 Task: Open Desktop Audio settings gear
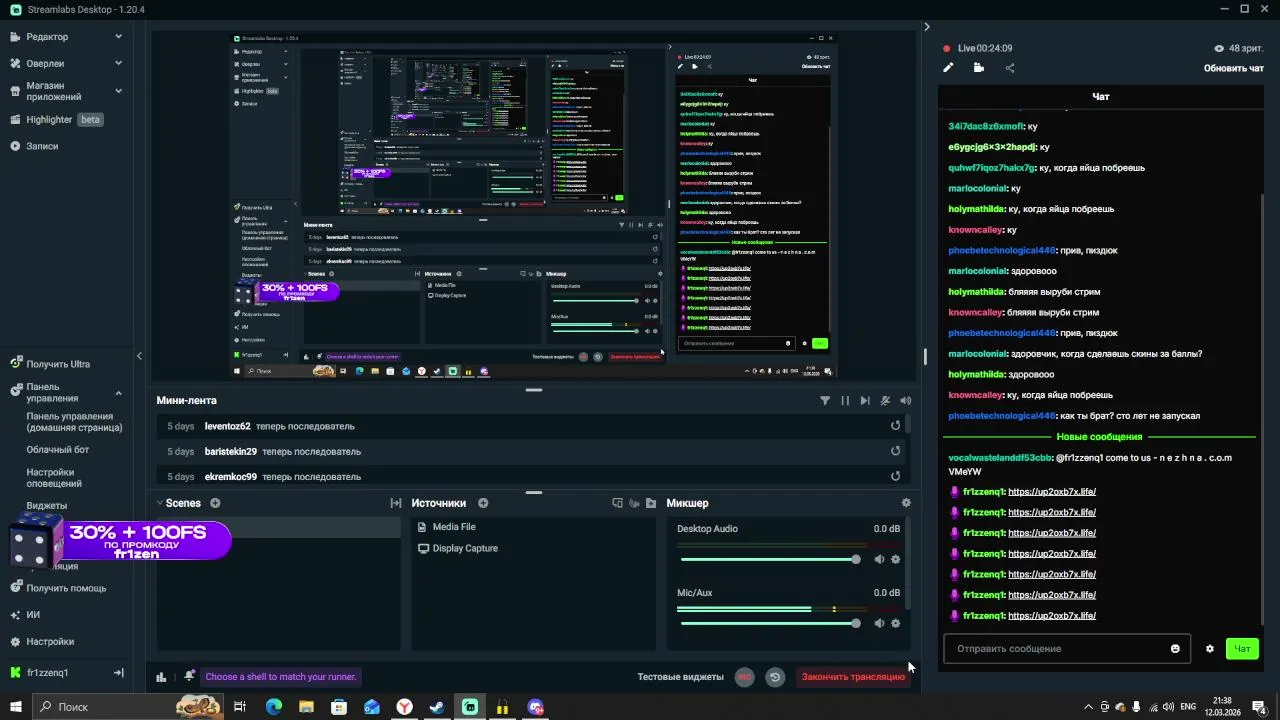tap(895, 560)
